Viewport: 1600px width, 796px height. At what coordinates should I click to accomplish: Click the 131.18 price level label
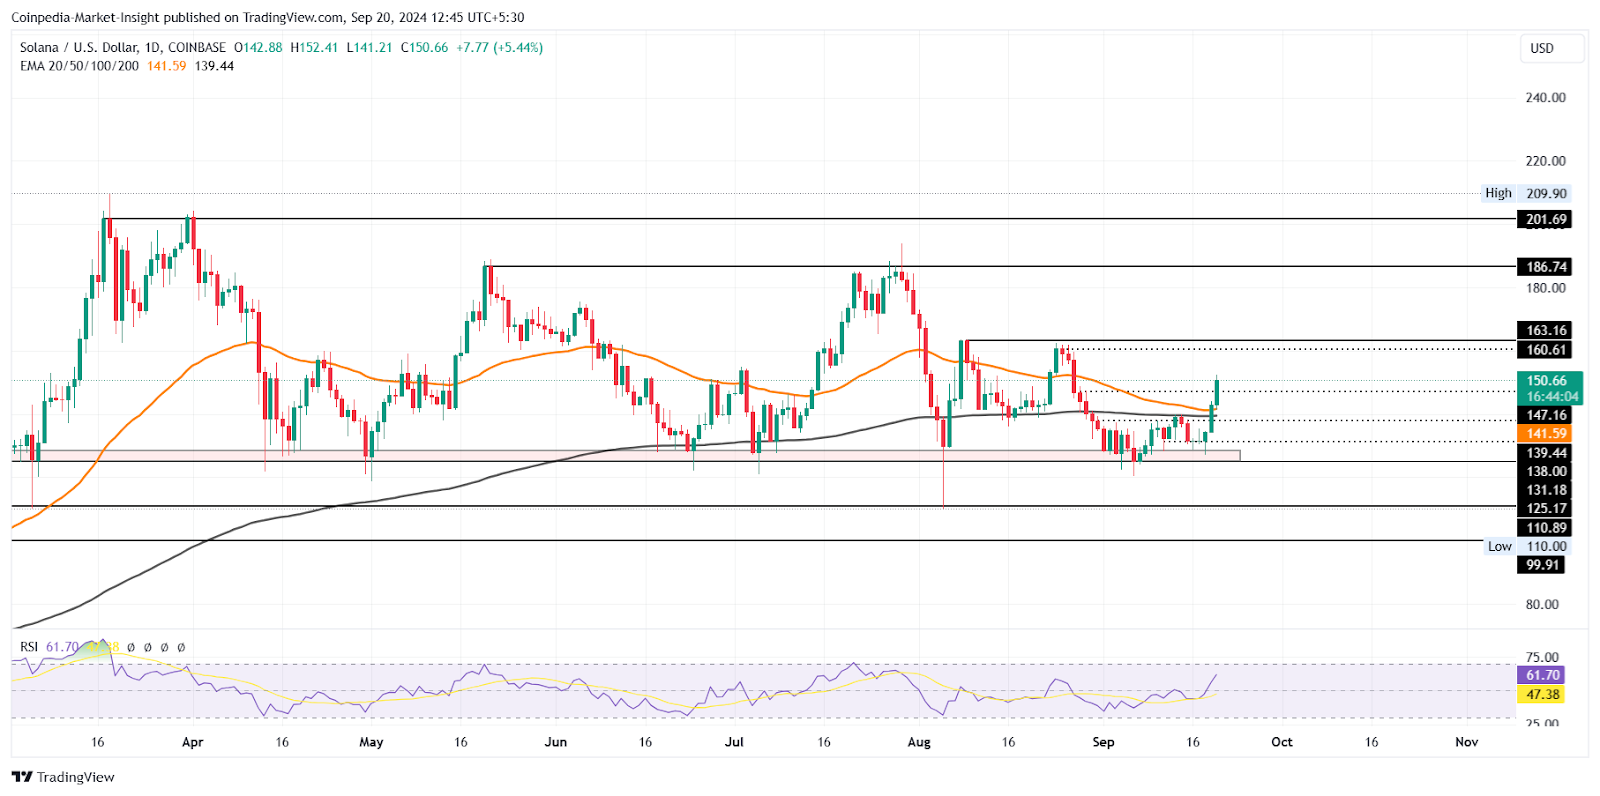1545,490
